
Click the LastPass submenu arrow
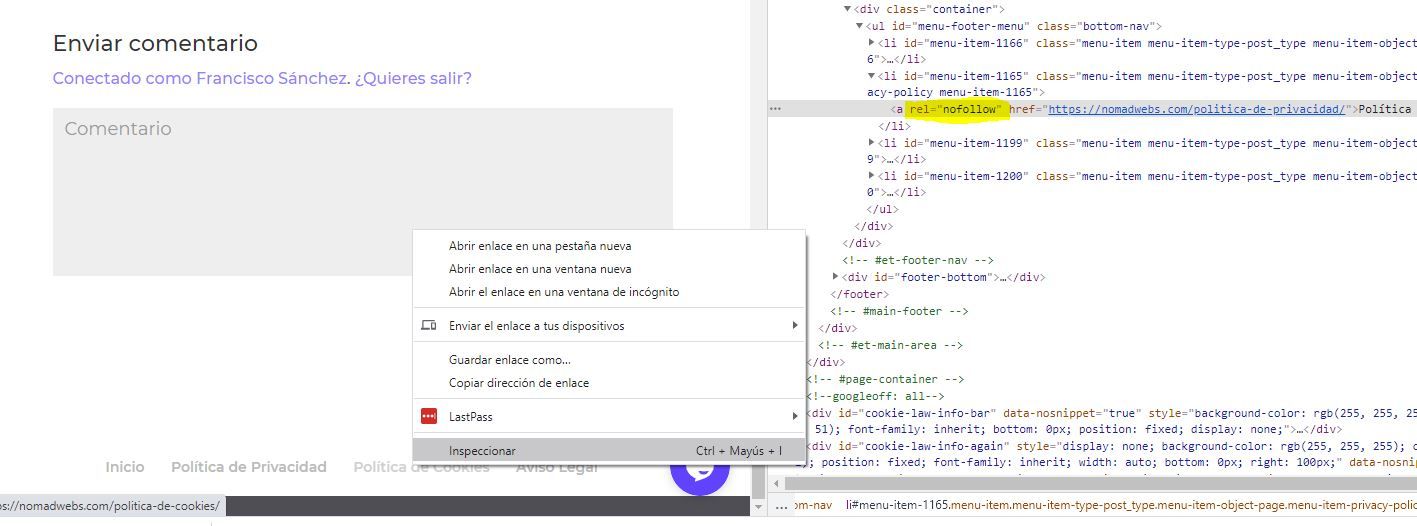pyautogui.click(x=795, y=416)
